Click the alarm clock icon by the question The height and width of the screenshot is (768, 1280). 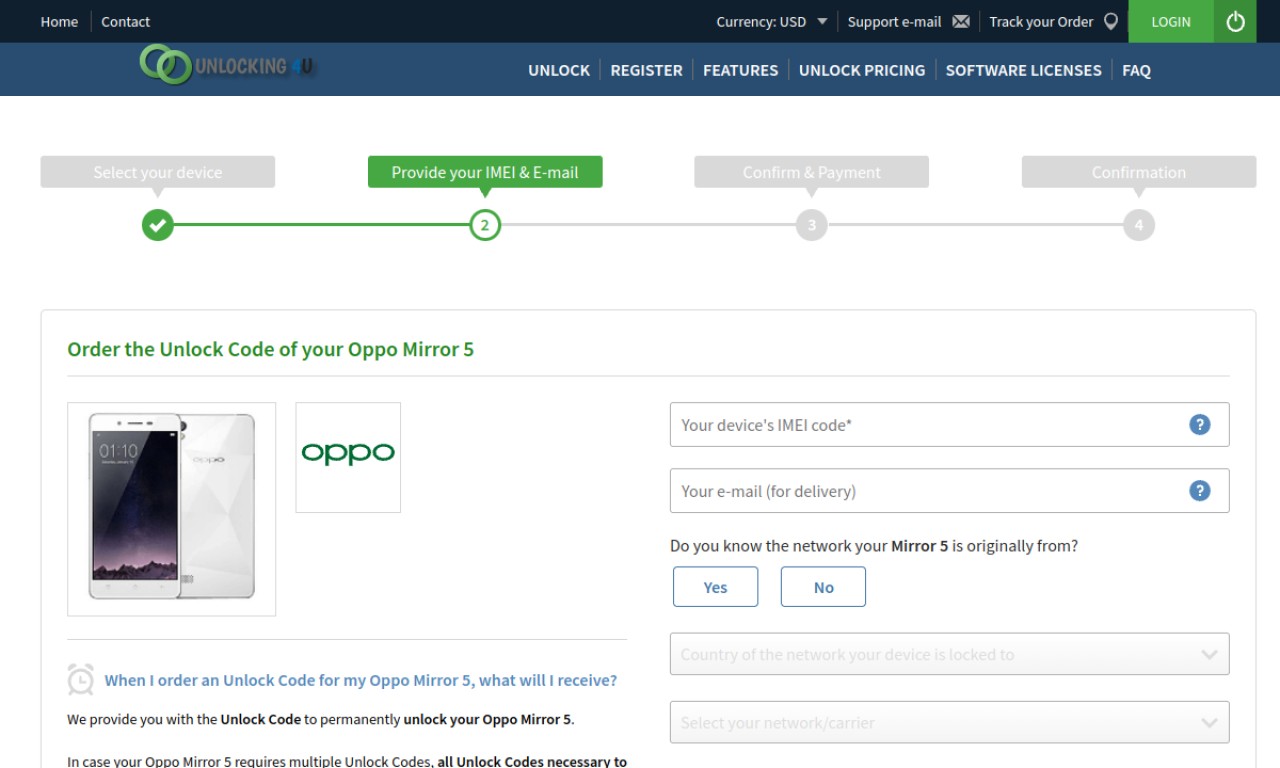coord(81,679)
